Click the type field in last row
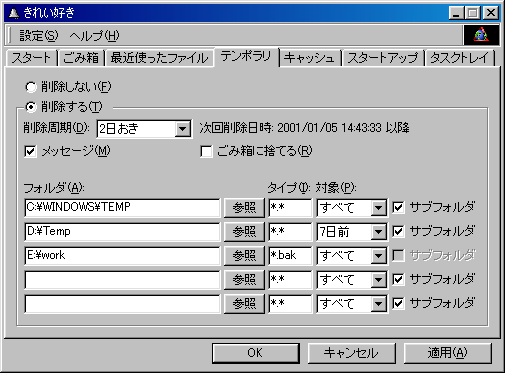 coord(290,304)
